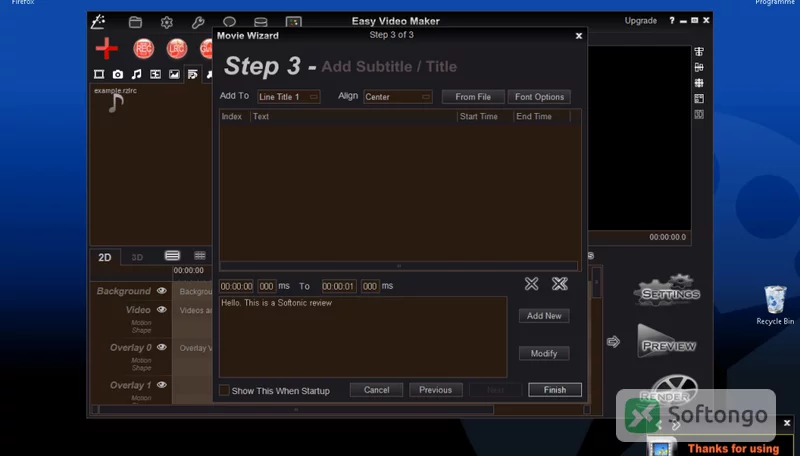
Task: Click the From File button
Action: click(473, 97)
